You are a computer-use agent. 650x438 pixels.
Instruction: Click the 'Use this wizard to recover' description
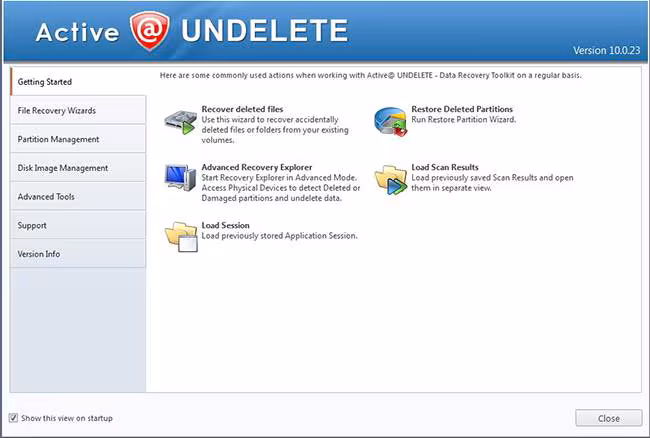(275, 130)
